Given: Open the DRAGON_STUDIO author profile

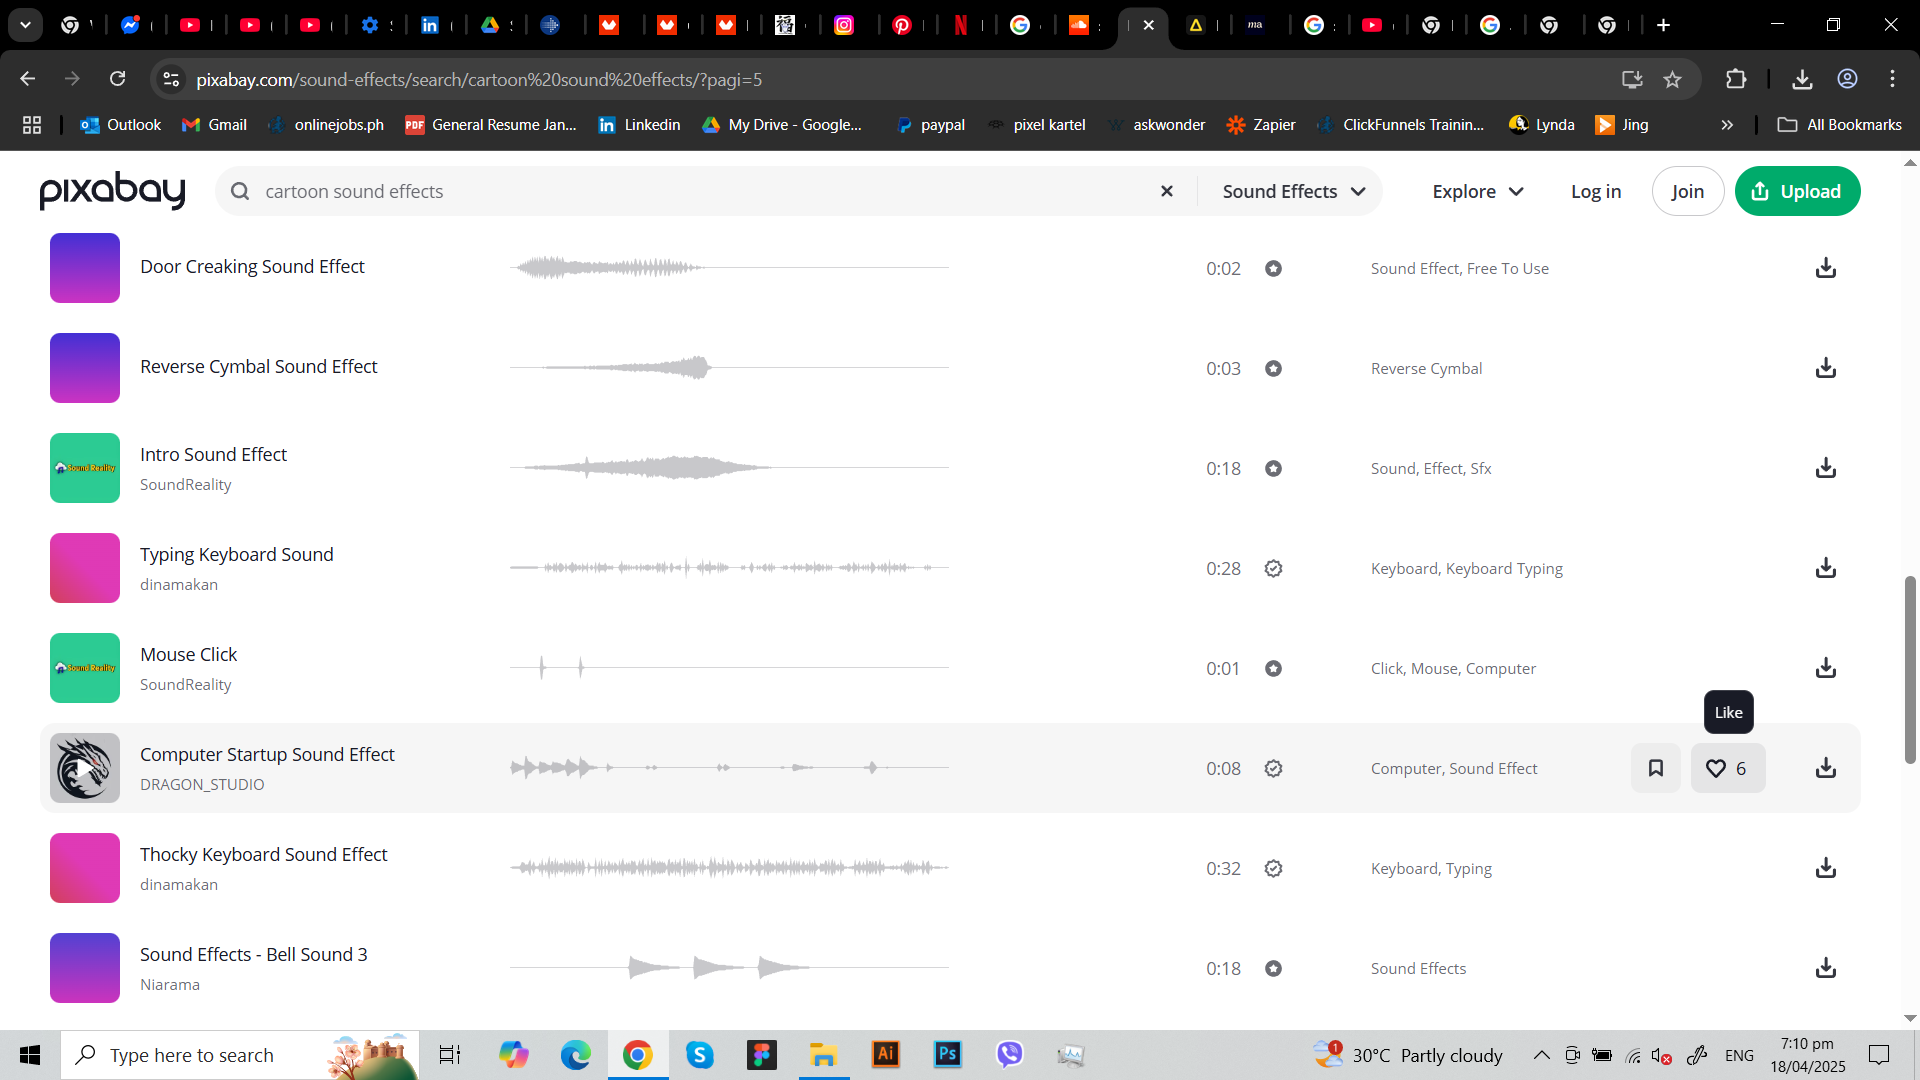Looking at the screenshot, I should 202,785.
